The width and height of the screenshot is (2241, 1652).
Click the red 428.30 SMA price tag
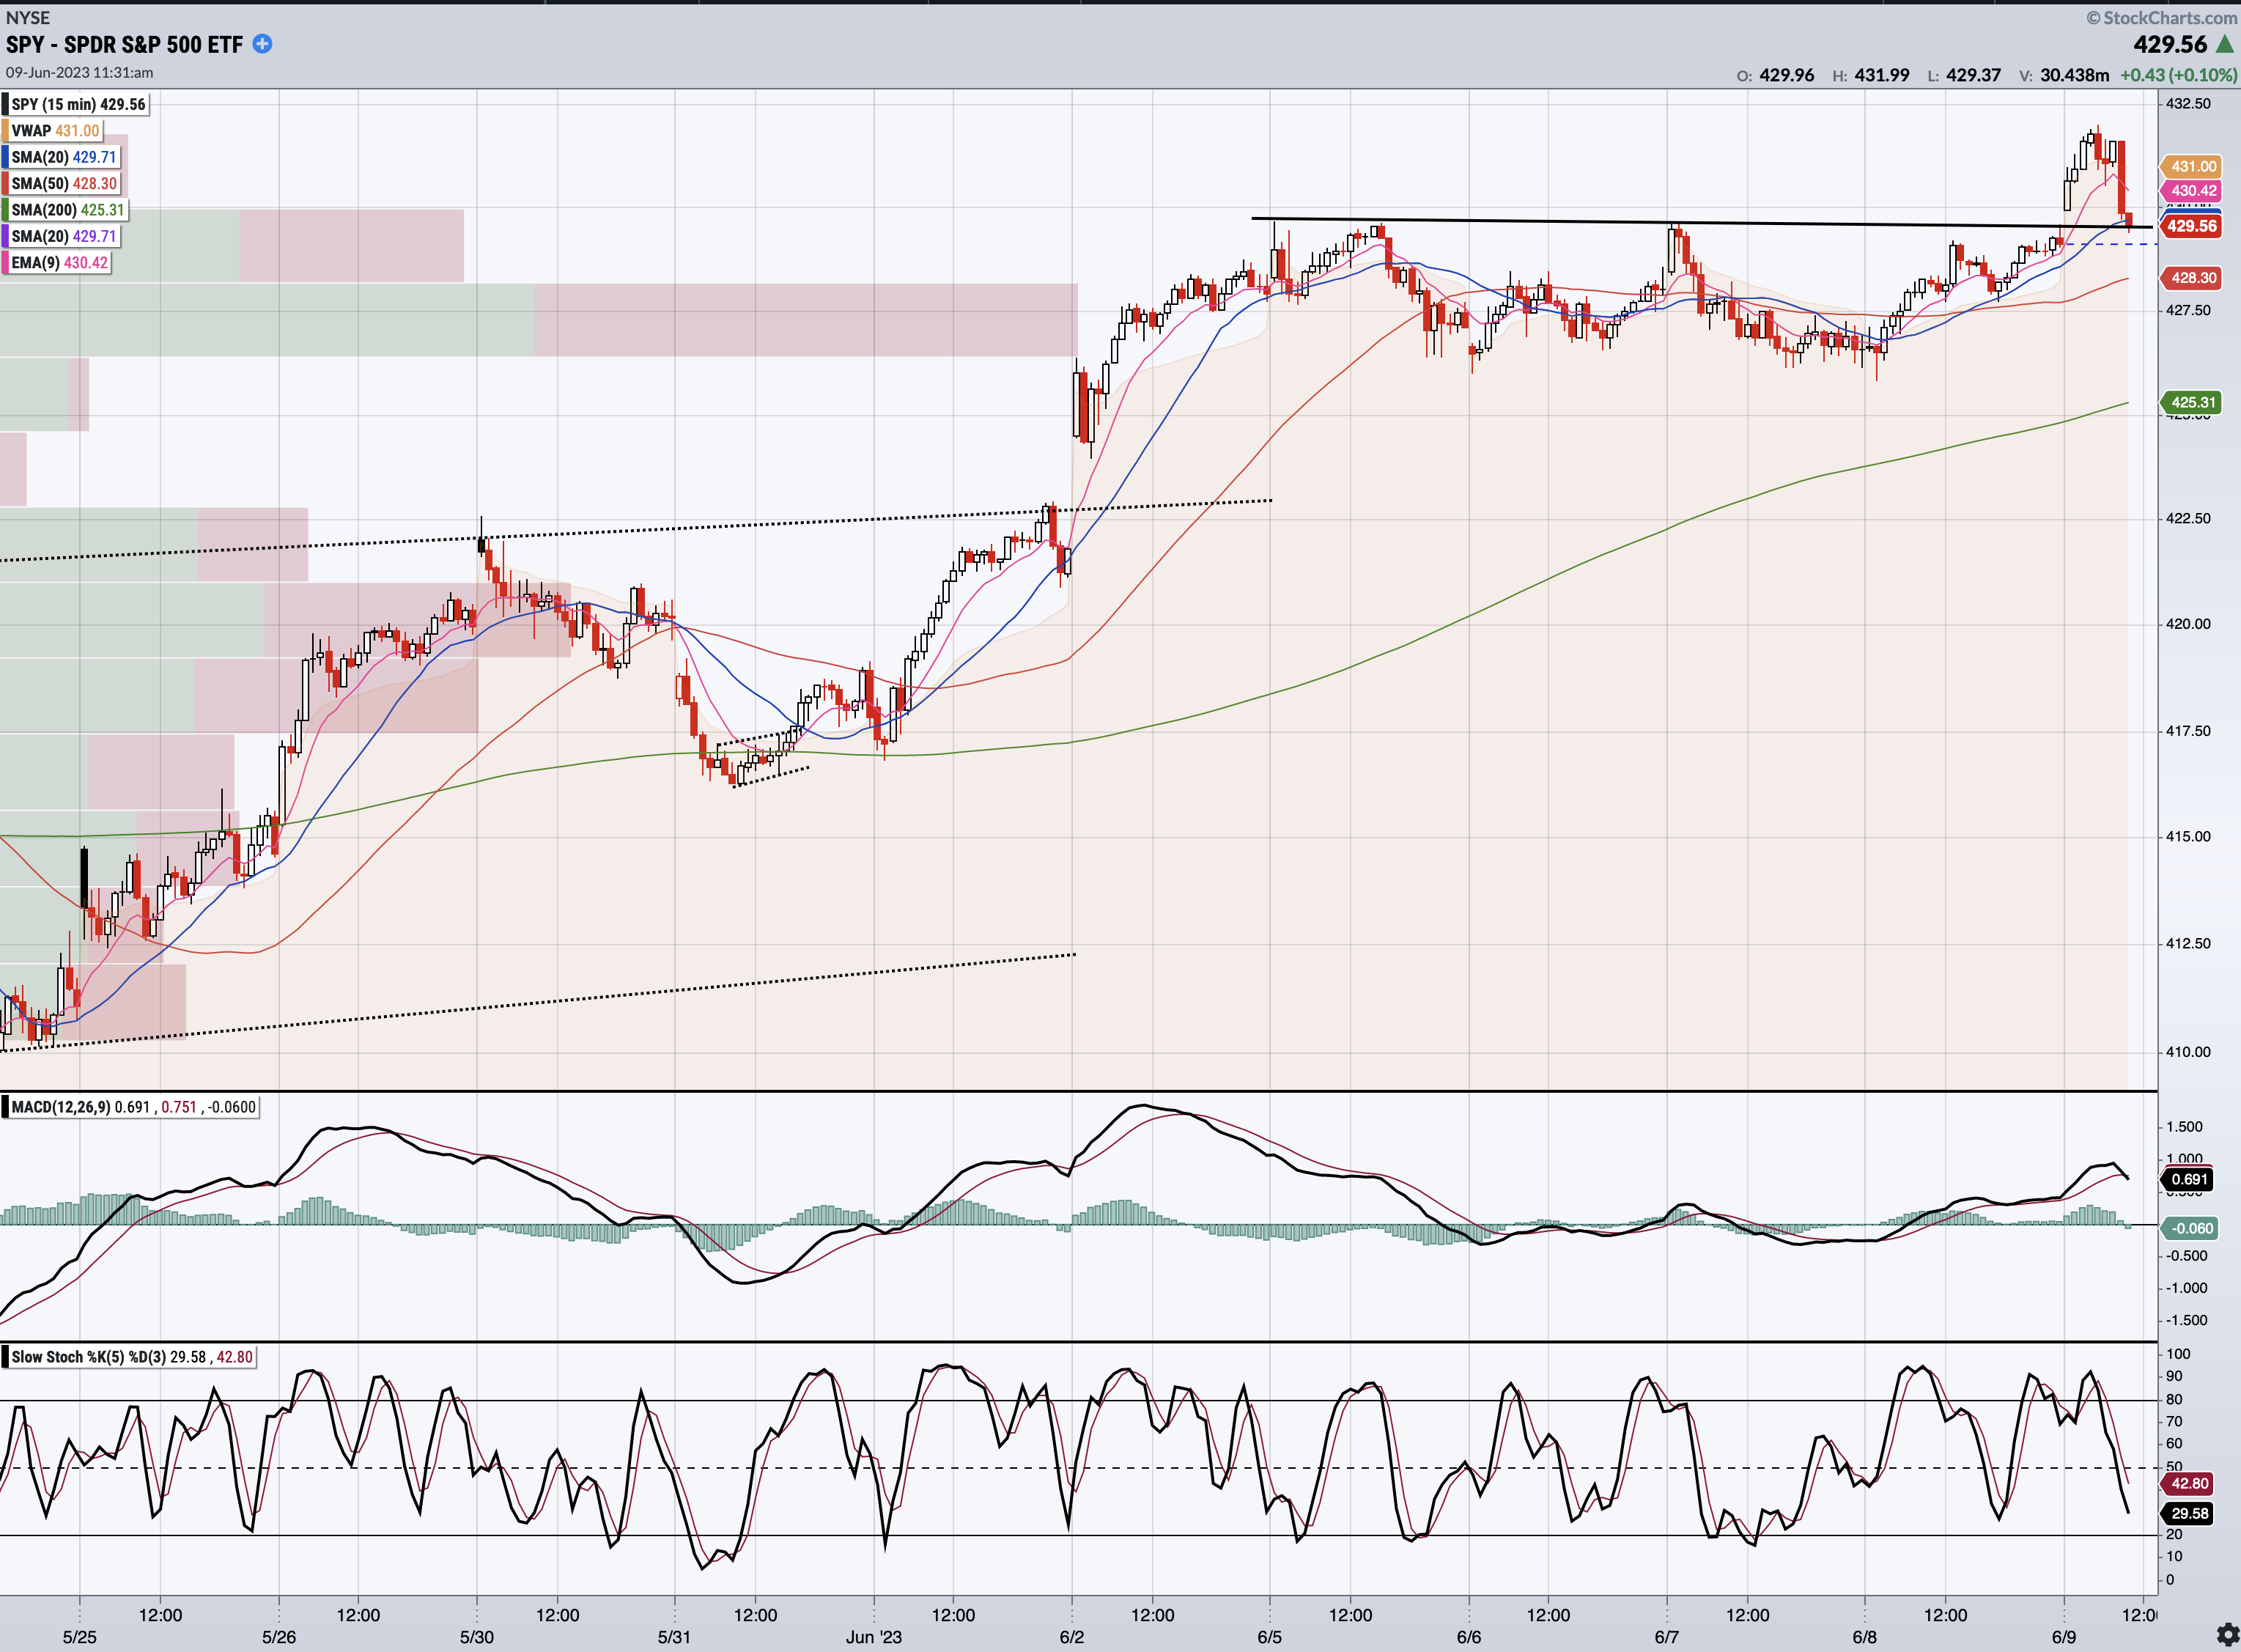pos(2192,278)
